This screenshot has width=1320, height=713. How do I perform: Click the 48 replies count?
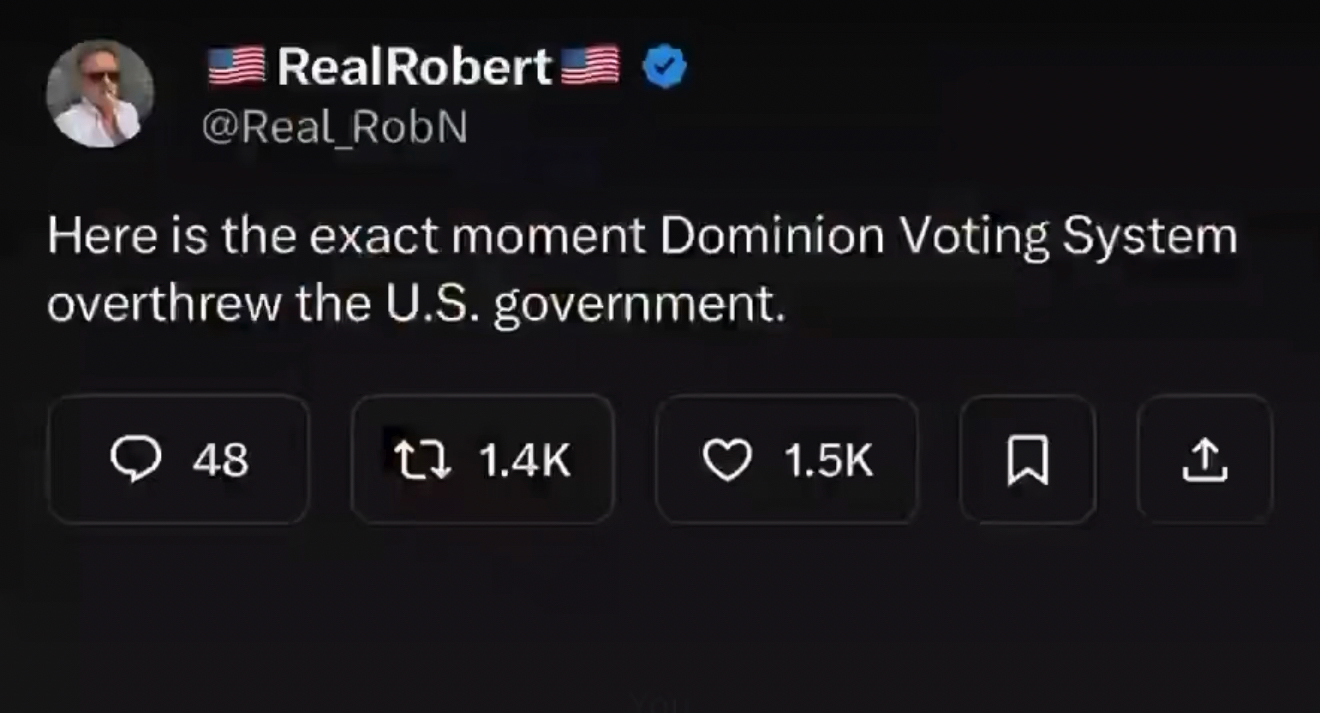tap(221, 460)
